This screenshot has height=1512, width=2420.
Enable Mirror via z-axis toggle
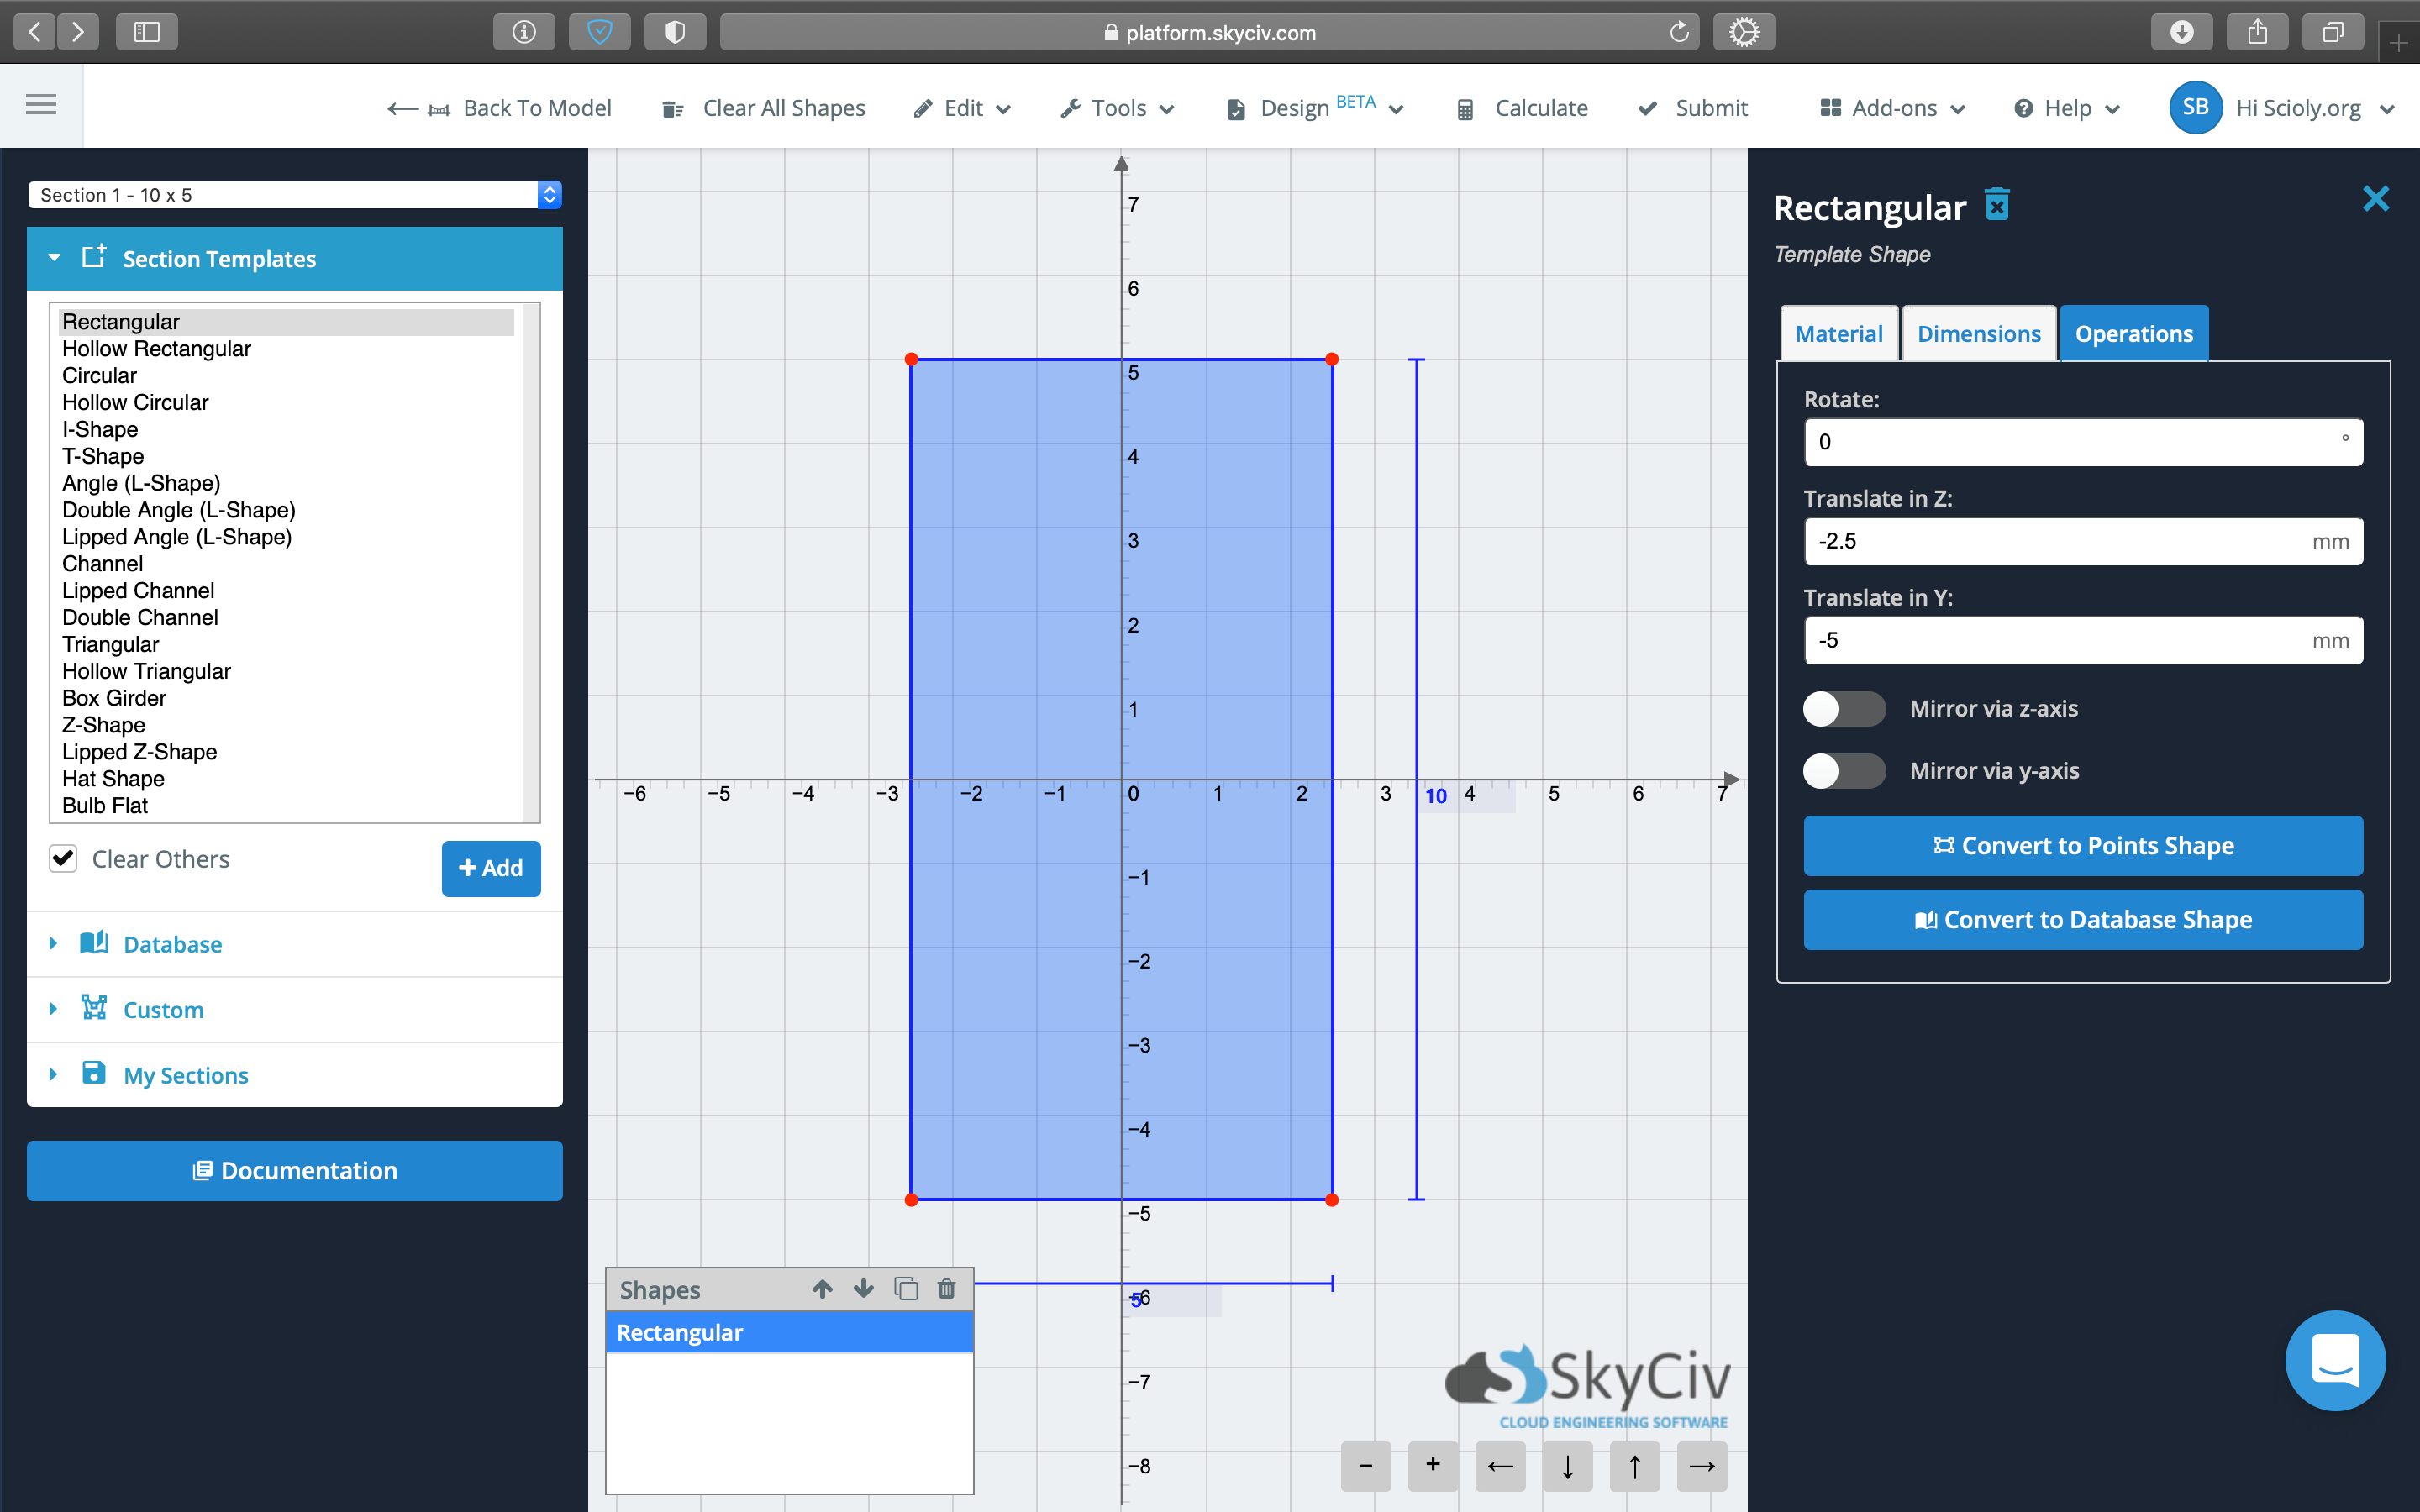click(1843, 709)
